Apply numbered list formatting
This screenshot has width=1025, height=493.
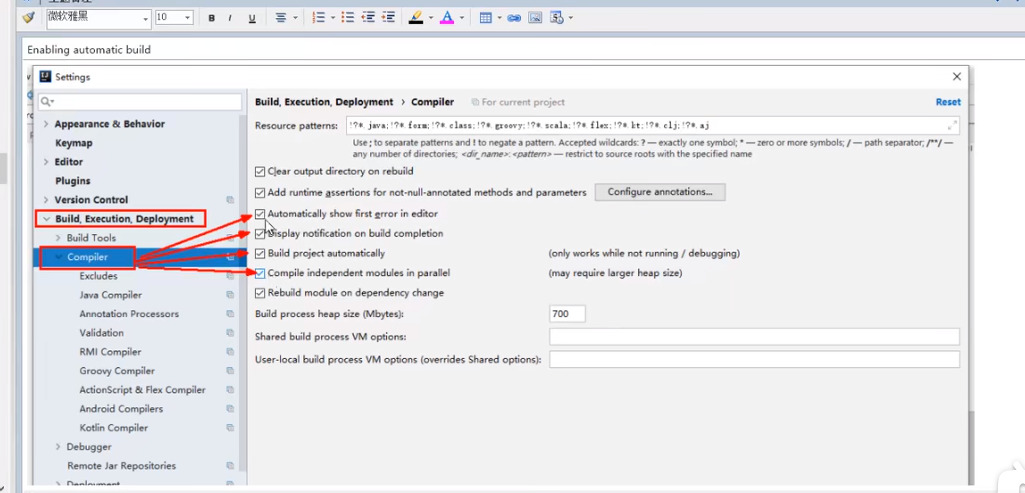319,18
